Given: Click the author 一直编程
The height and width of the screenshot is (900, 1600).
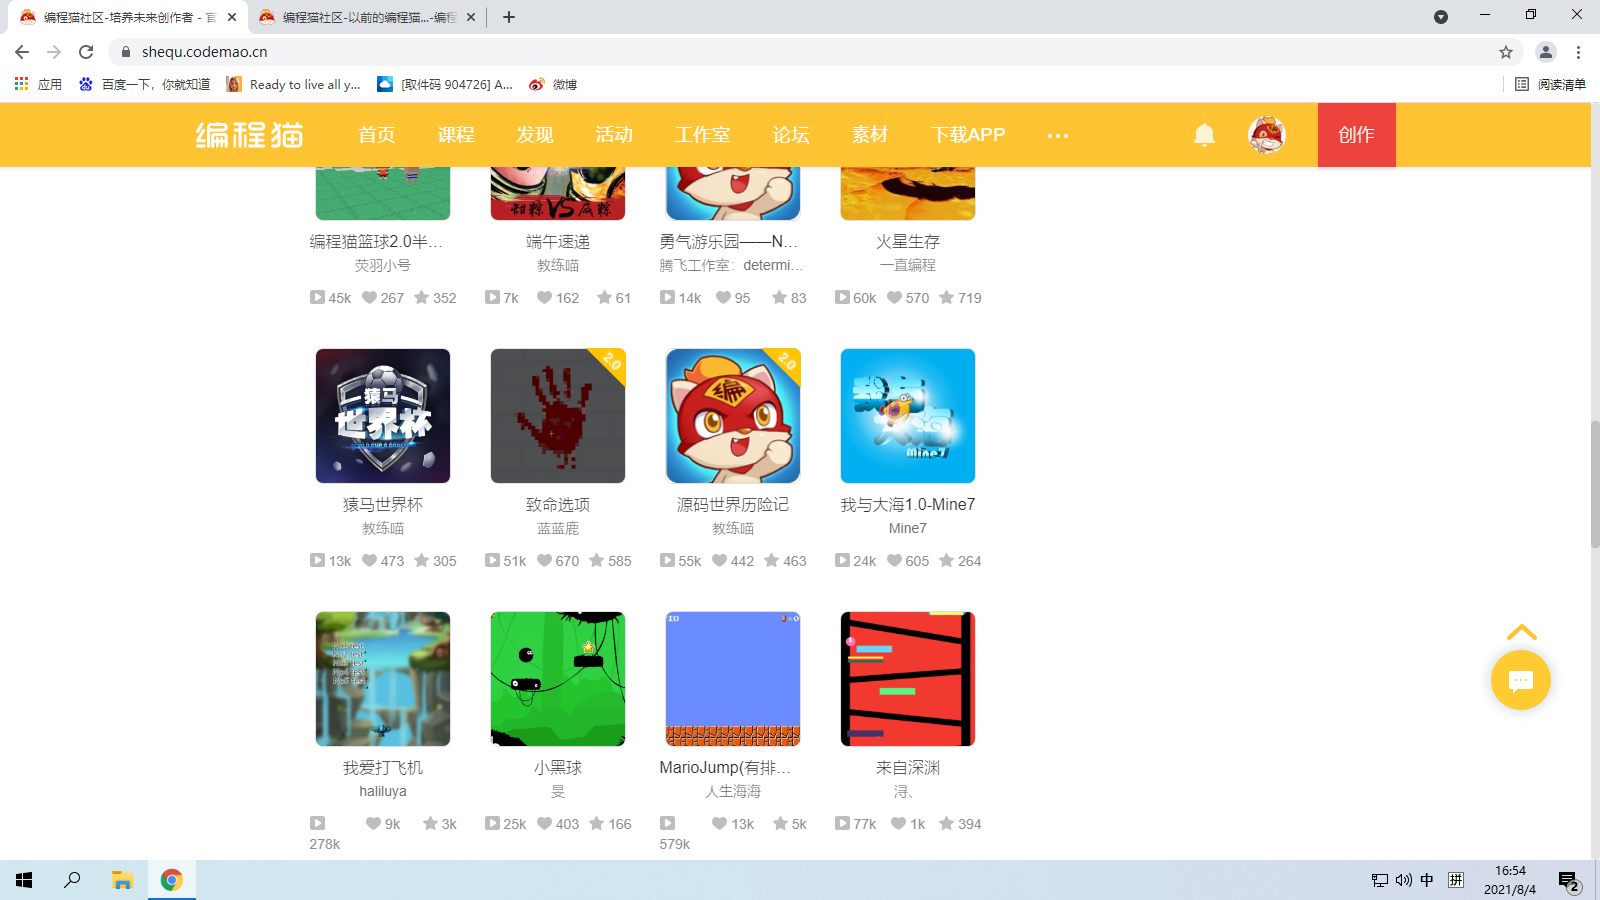Looking at the screenshot, I should click(x=908, y=265).
